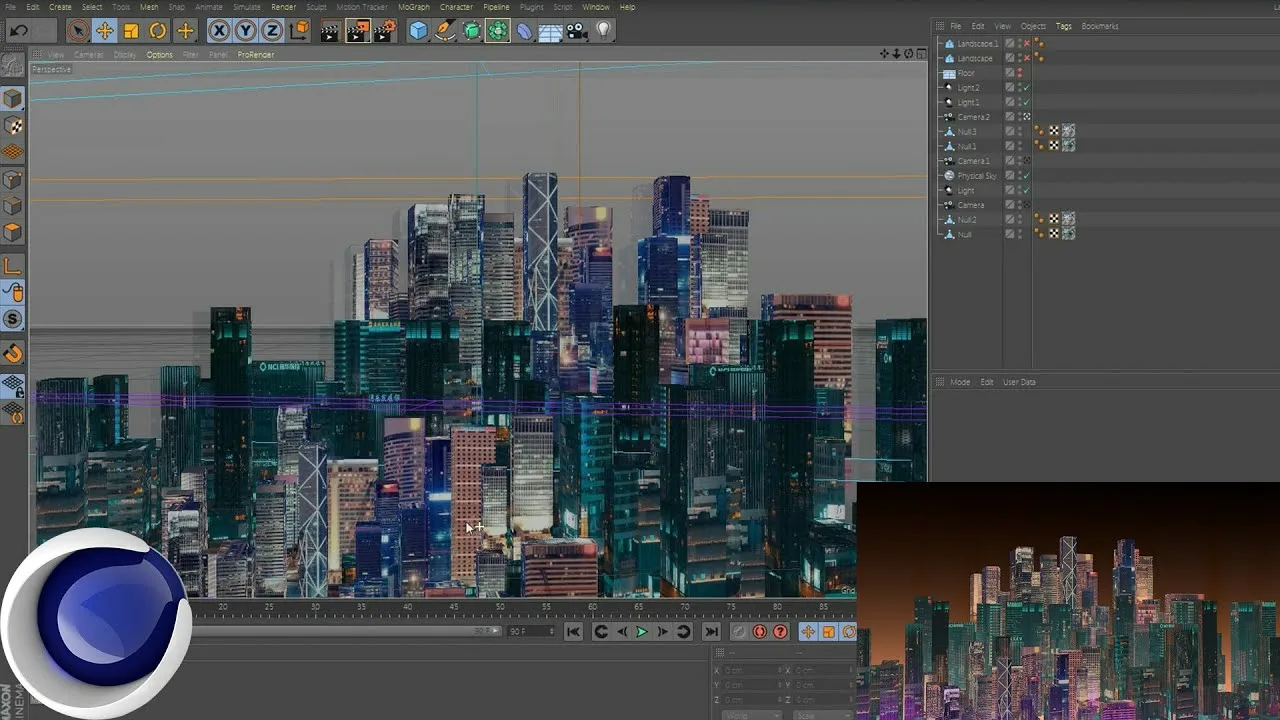Select the Move tool in the toolbar

tap(104, 30)
